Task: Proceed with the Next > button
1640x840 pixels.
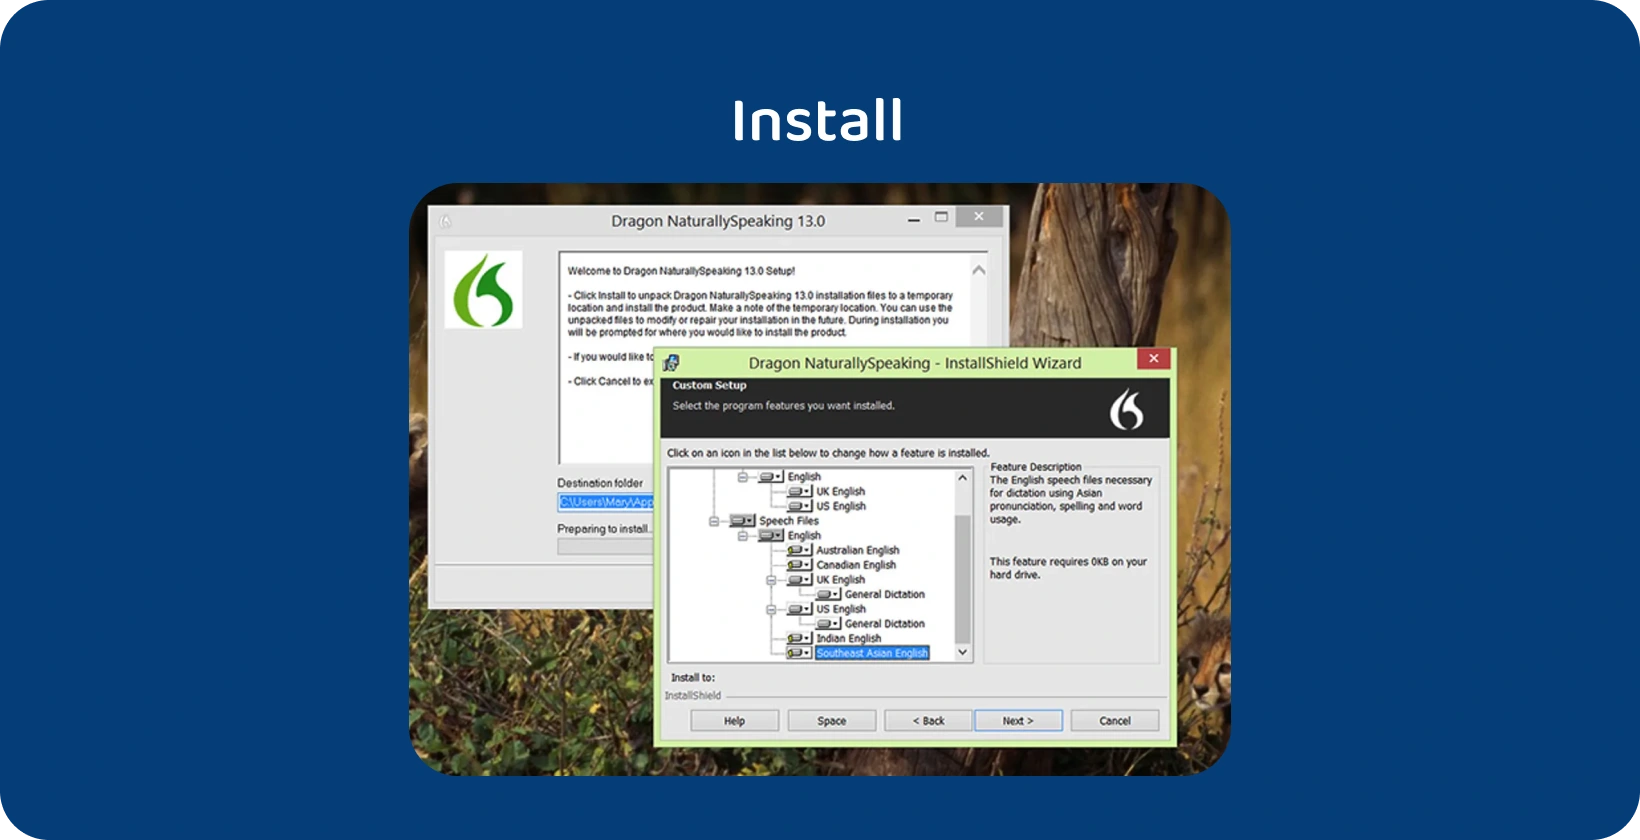Action: point(1018,721)
